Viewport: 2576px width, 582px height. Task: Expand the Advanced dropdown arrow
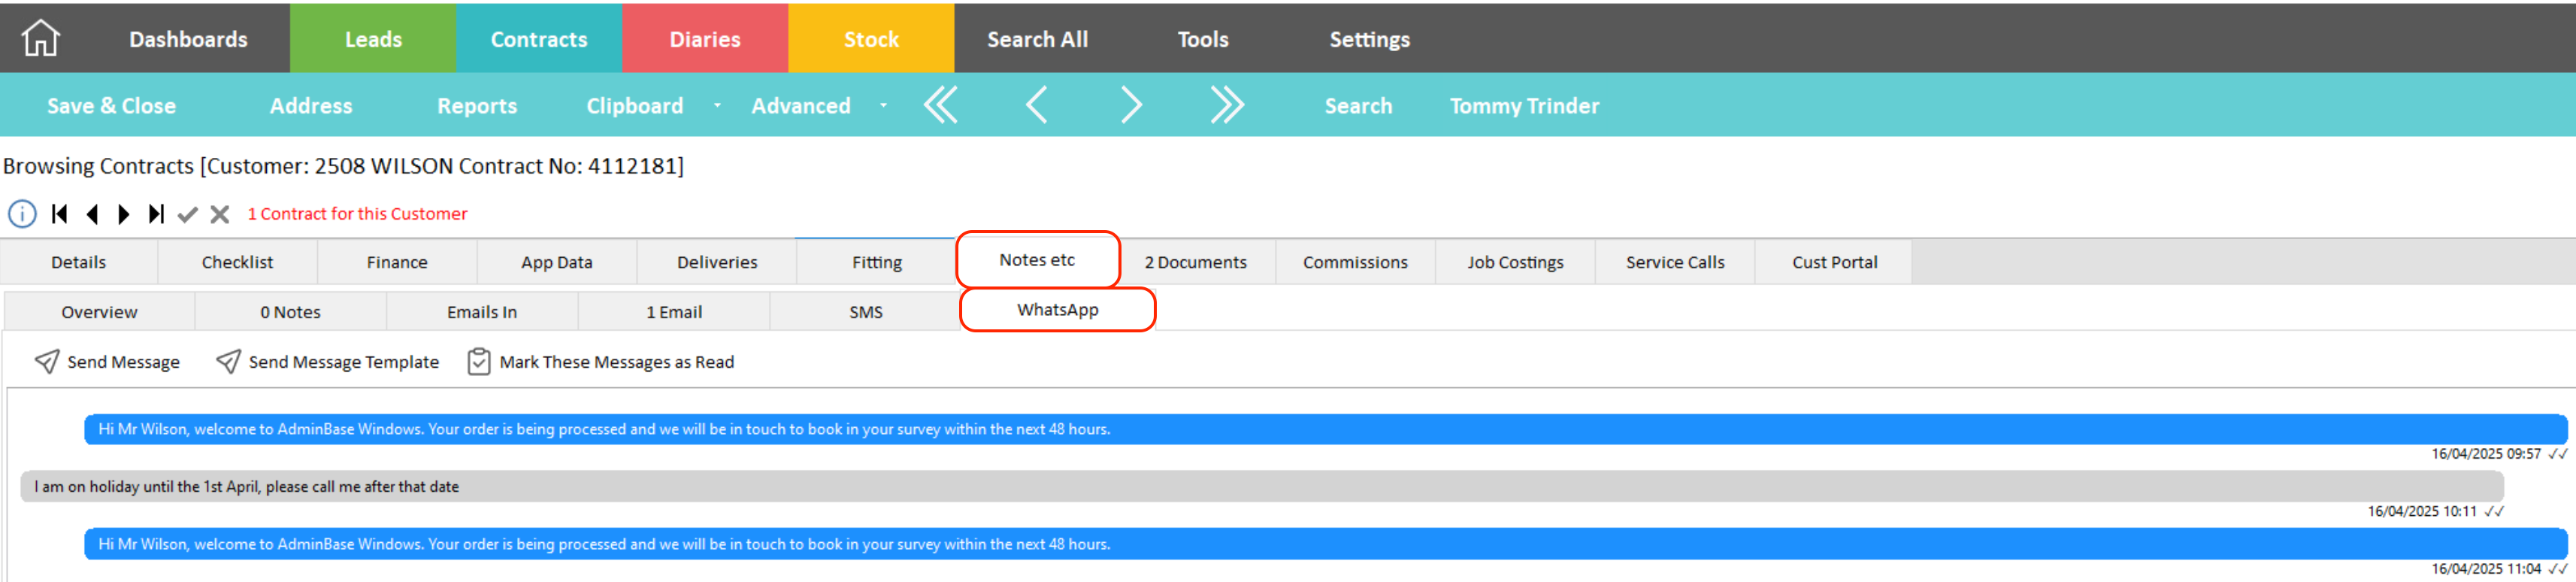883,106
